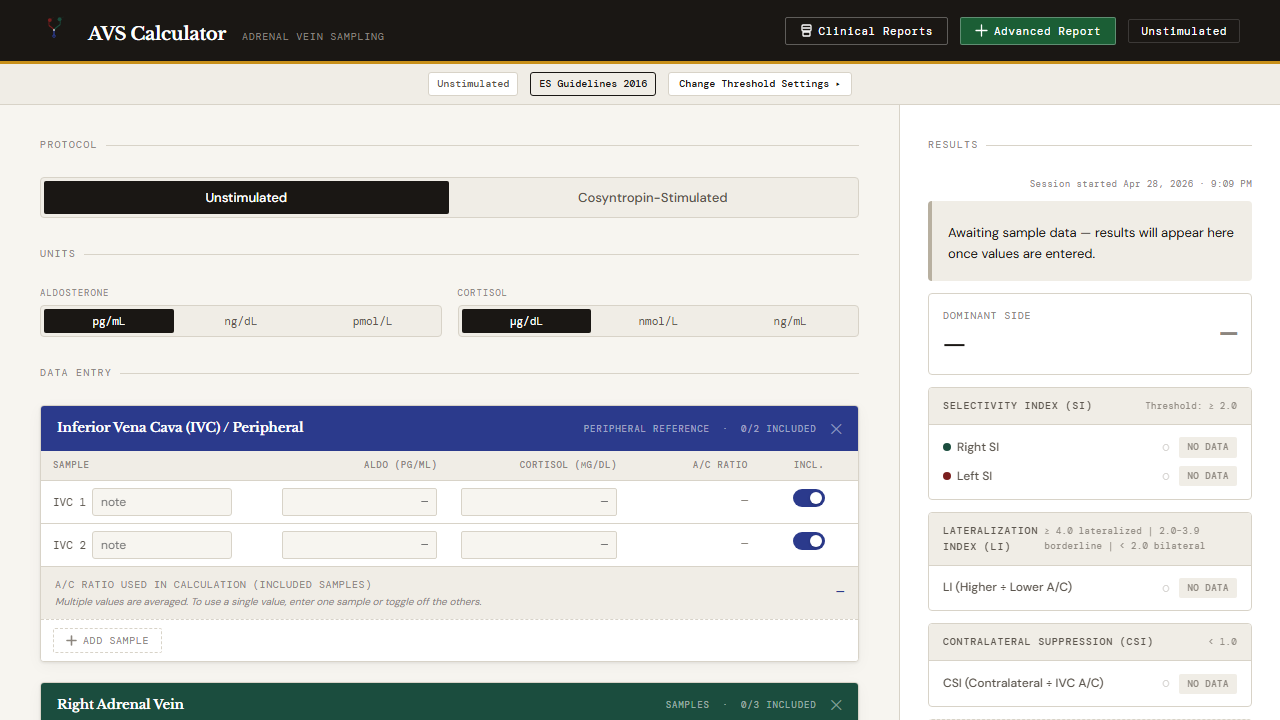Click the Unstimulated badge in the top bar
Image resolution: width=1280 pixels, height=720 pixels.
point(1183,31)
